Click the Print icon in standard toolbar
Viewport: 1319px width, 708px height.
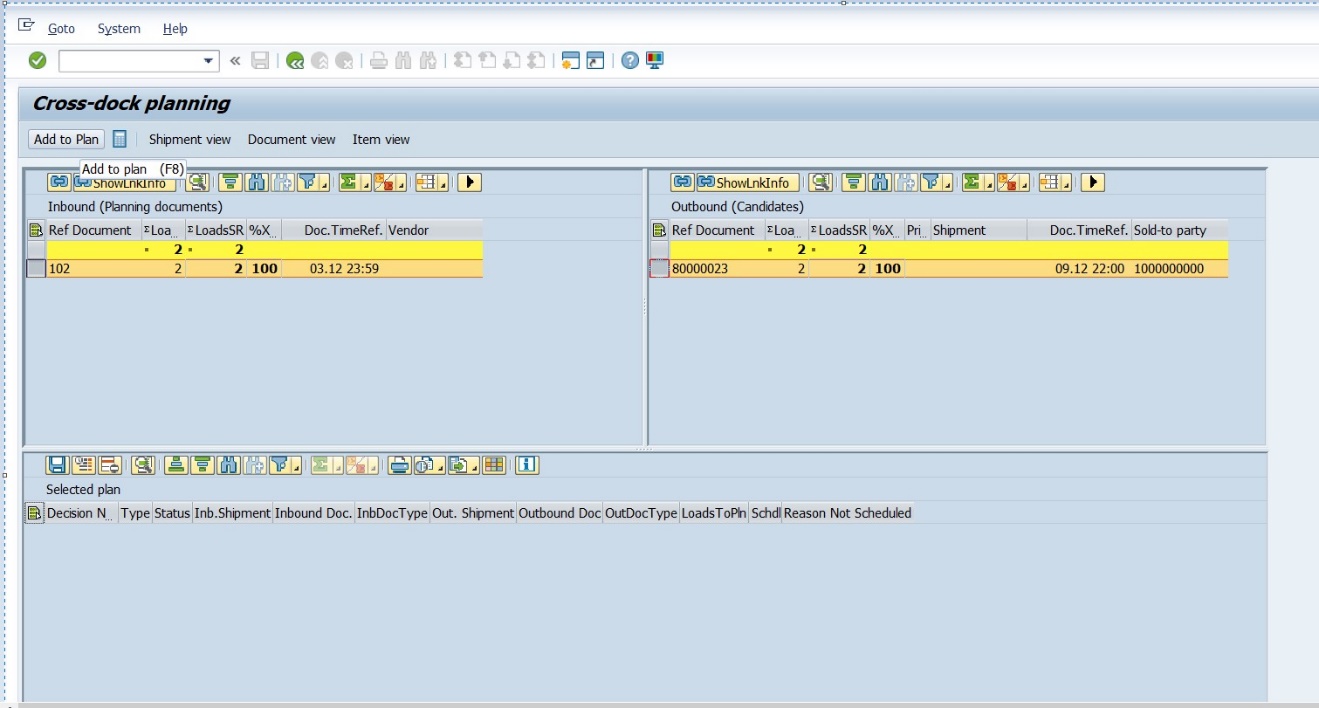[x=379, y=61]
